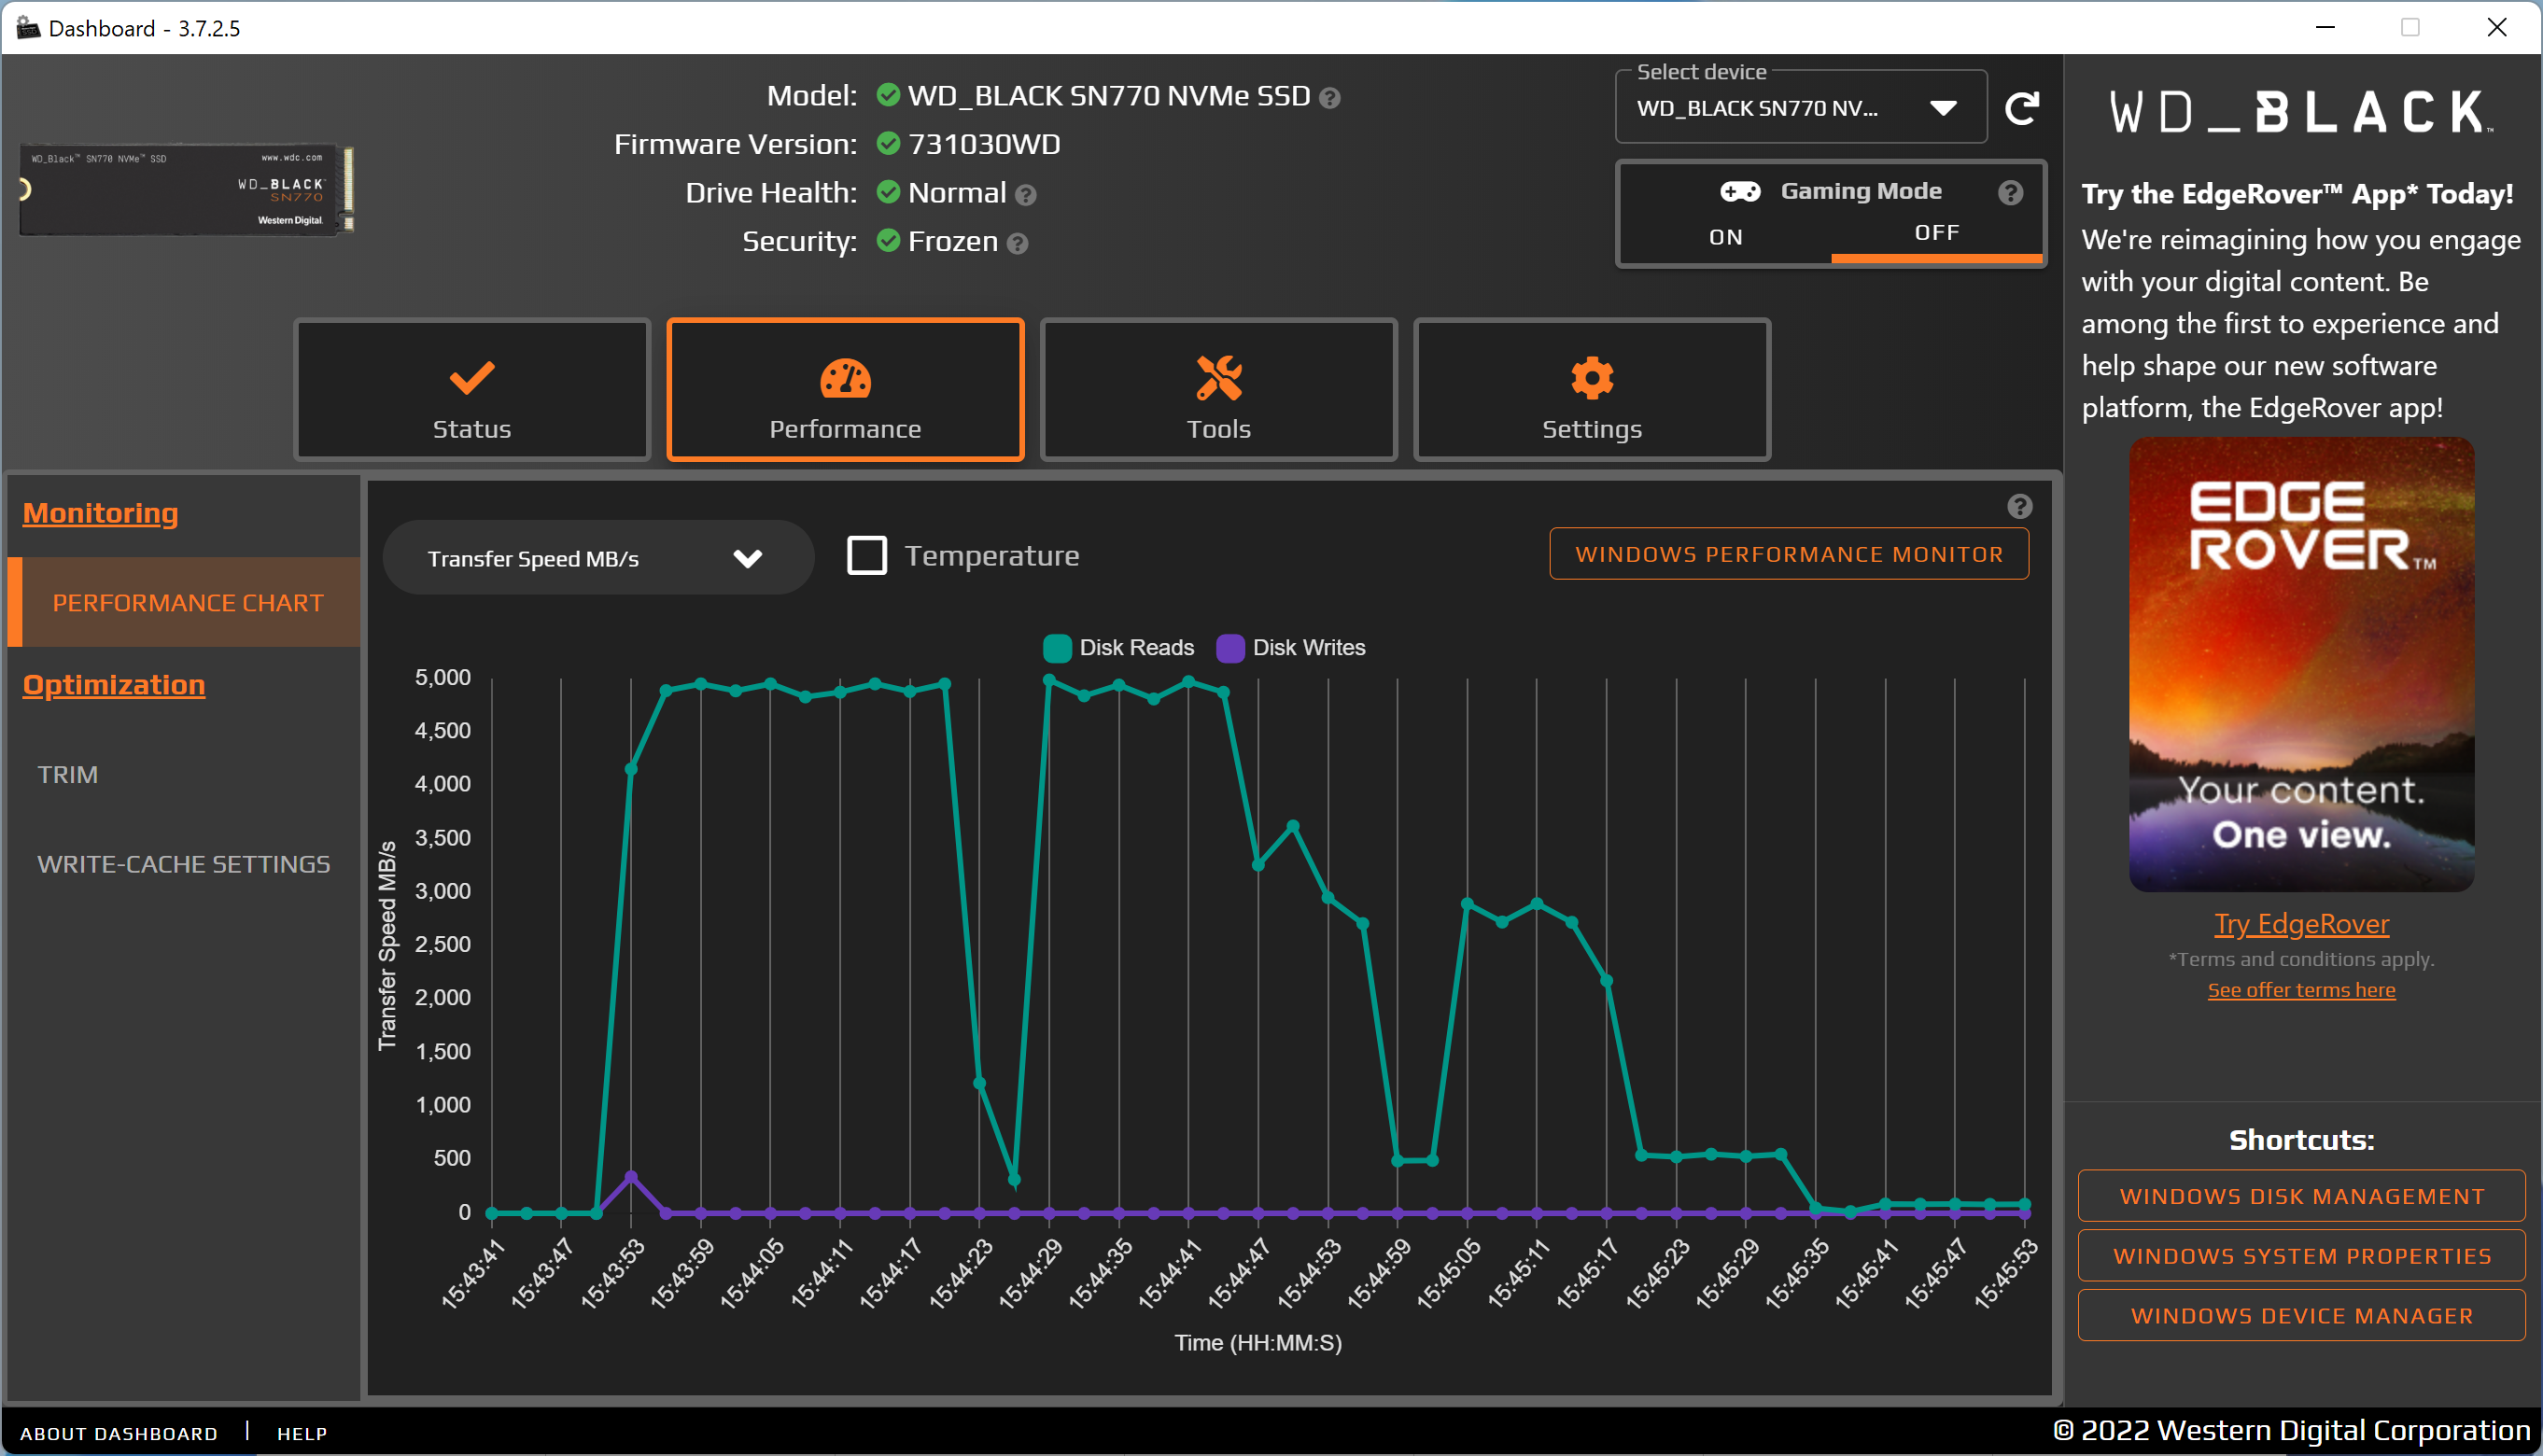This screenshot has height=1456, width=2543.
Task: Set Gaming Mode to OFF
Action: point(1936,233)
